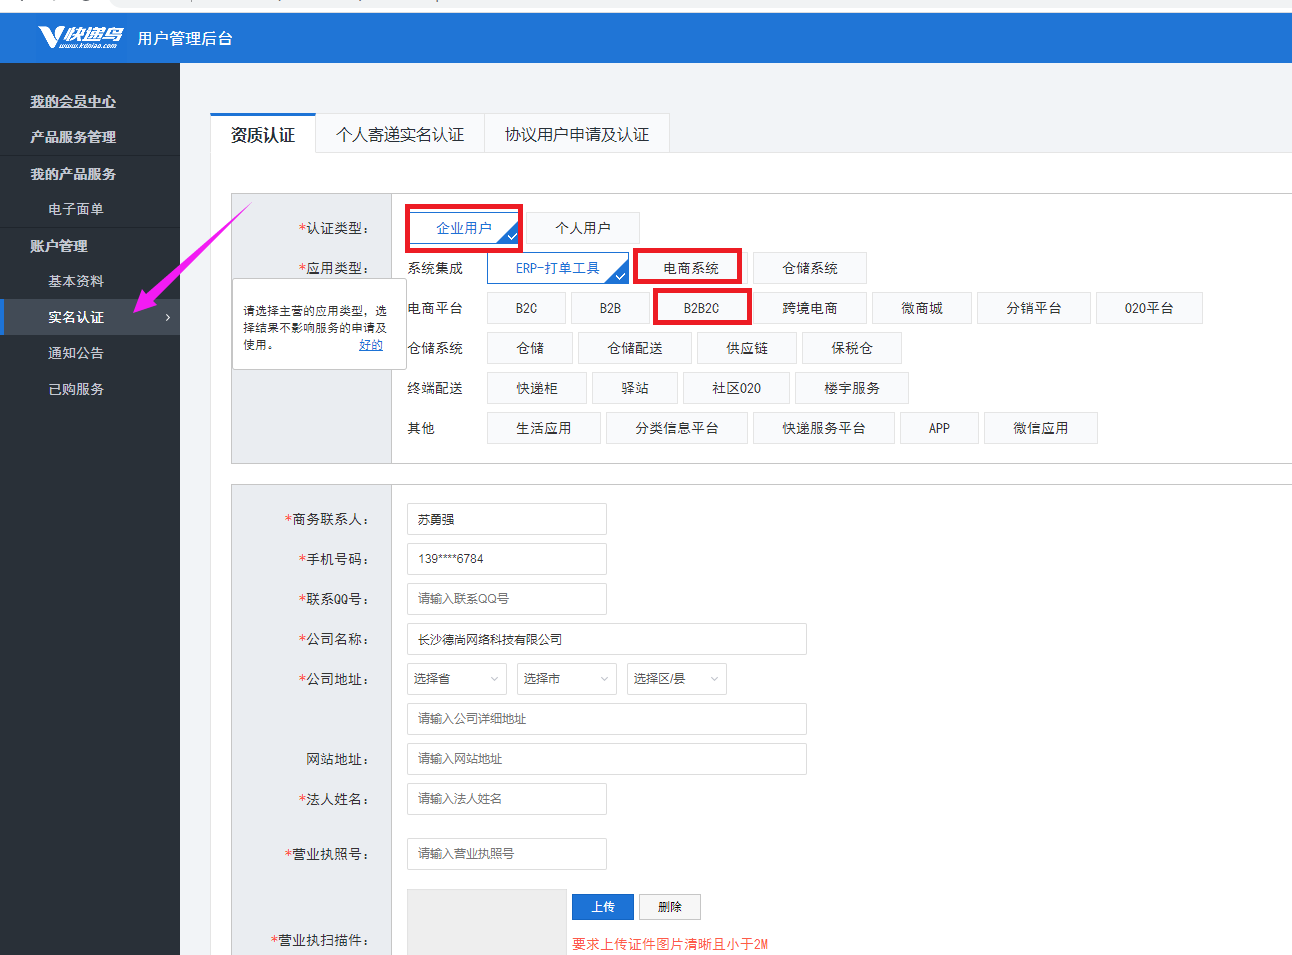Click the 商务联系人 input field
Viewport: 1292px width, 955px height.
click(507, 519)
